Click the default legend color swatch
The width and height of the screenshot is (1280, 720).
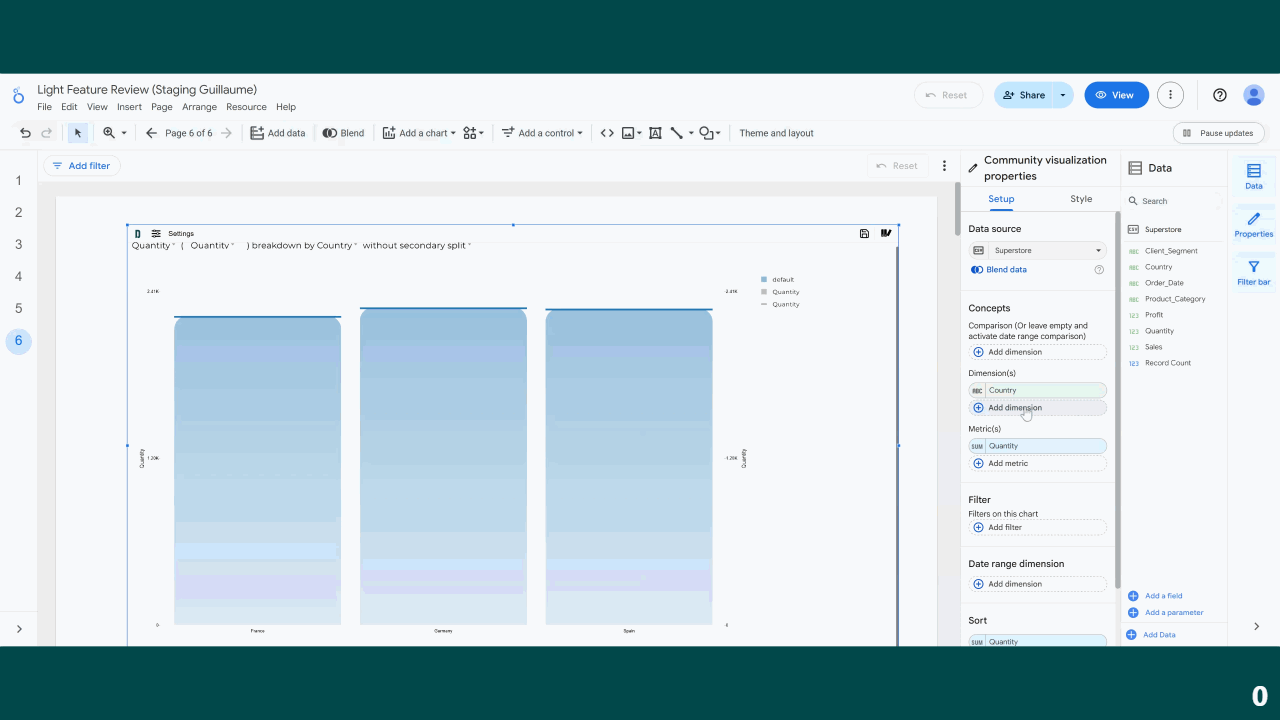[764, 280]
